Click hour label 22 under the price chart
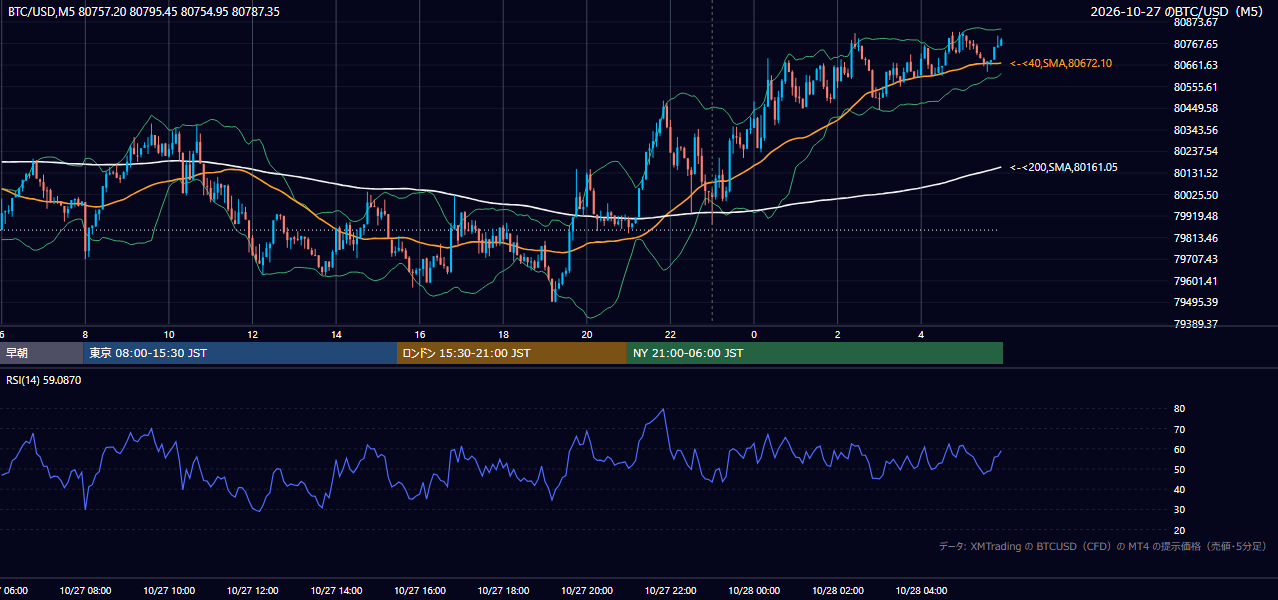Image resolution: width=1278 pixels, height=600 pixels. tap(670, 334)
